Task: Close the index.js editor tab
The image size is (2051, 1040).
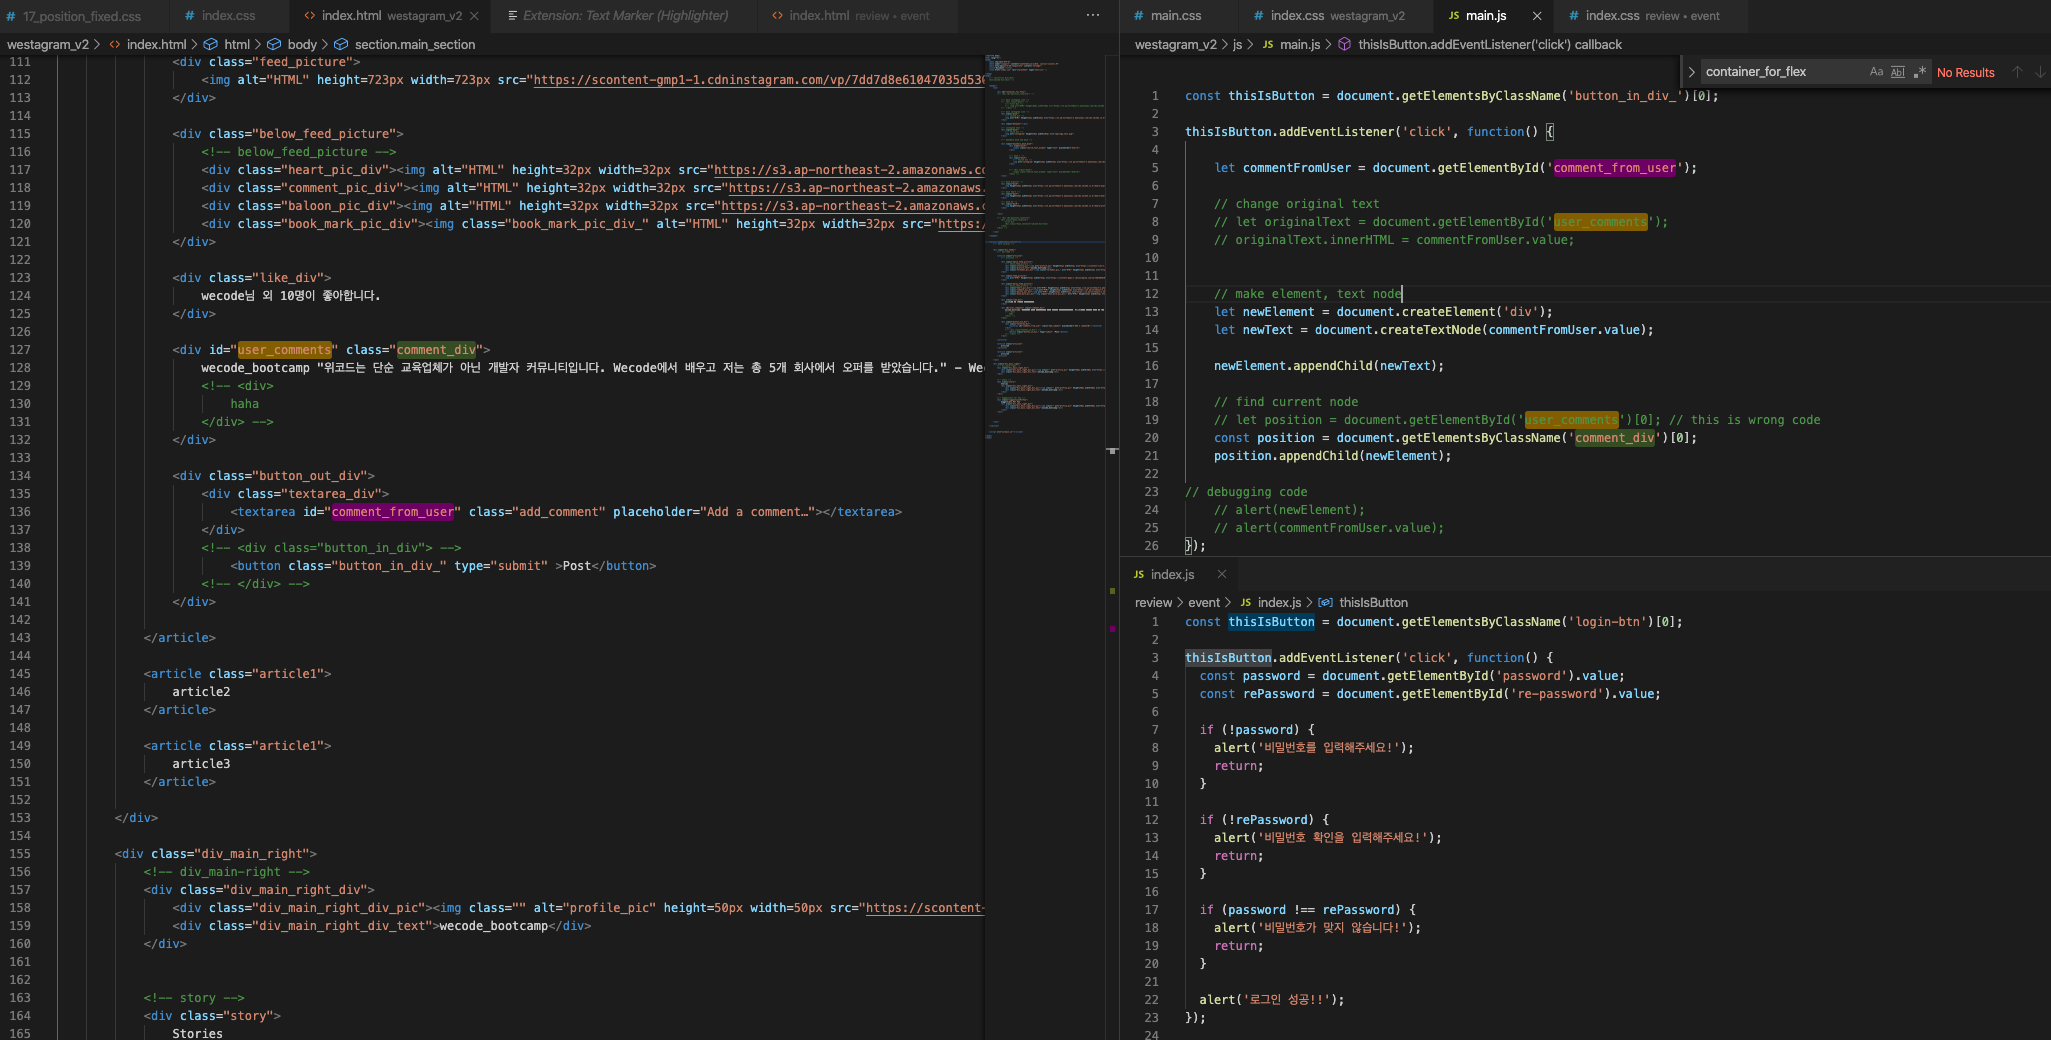Action: click(x=1222, y=574)
